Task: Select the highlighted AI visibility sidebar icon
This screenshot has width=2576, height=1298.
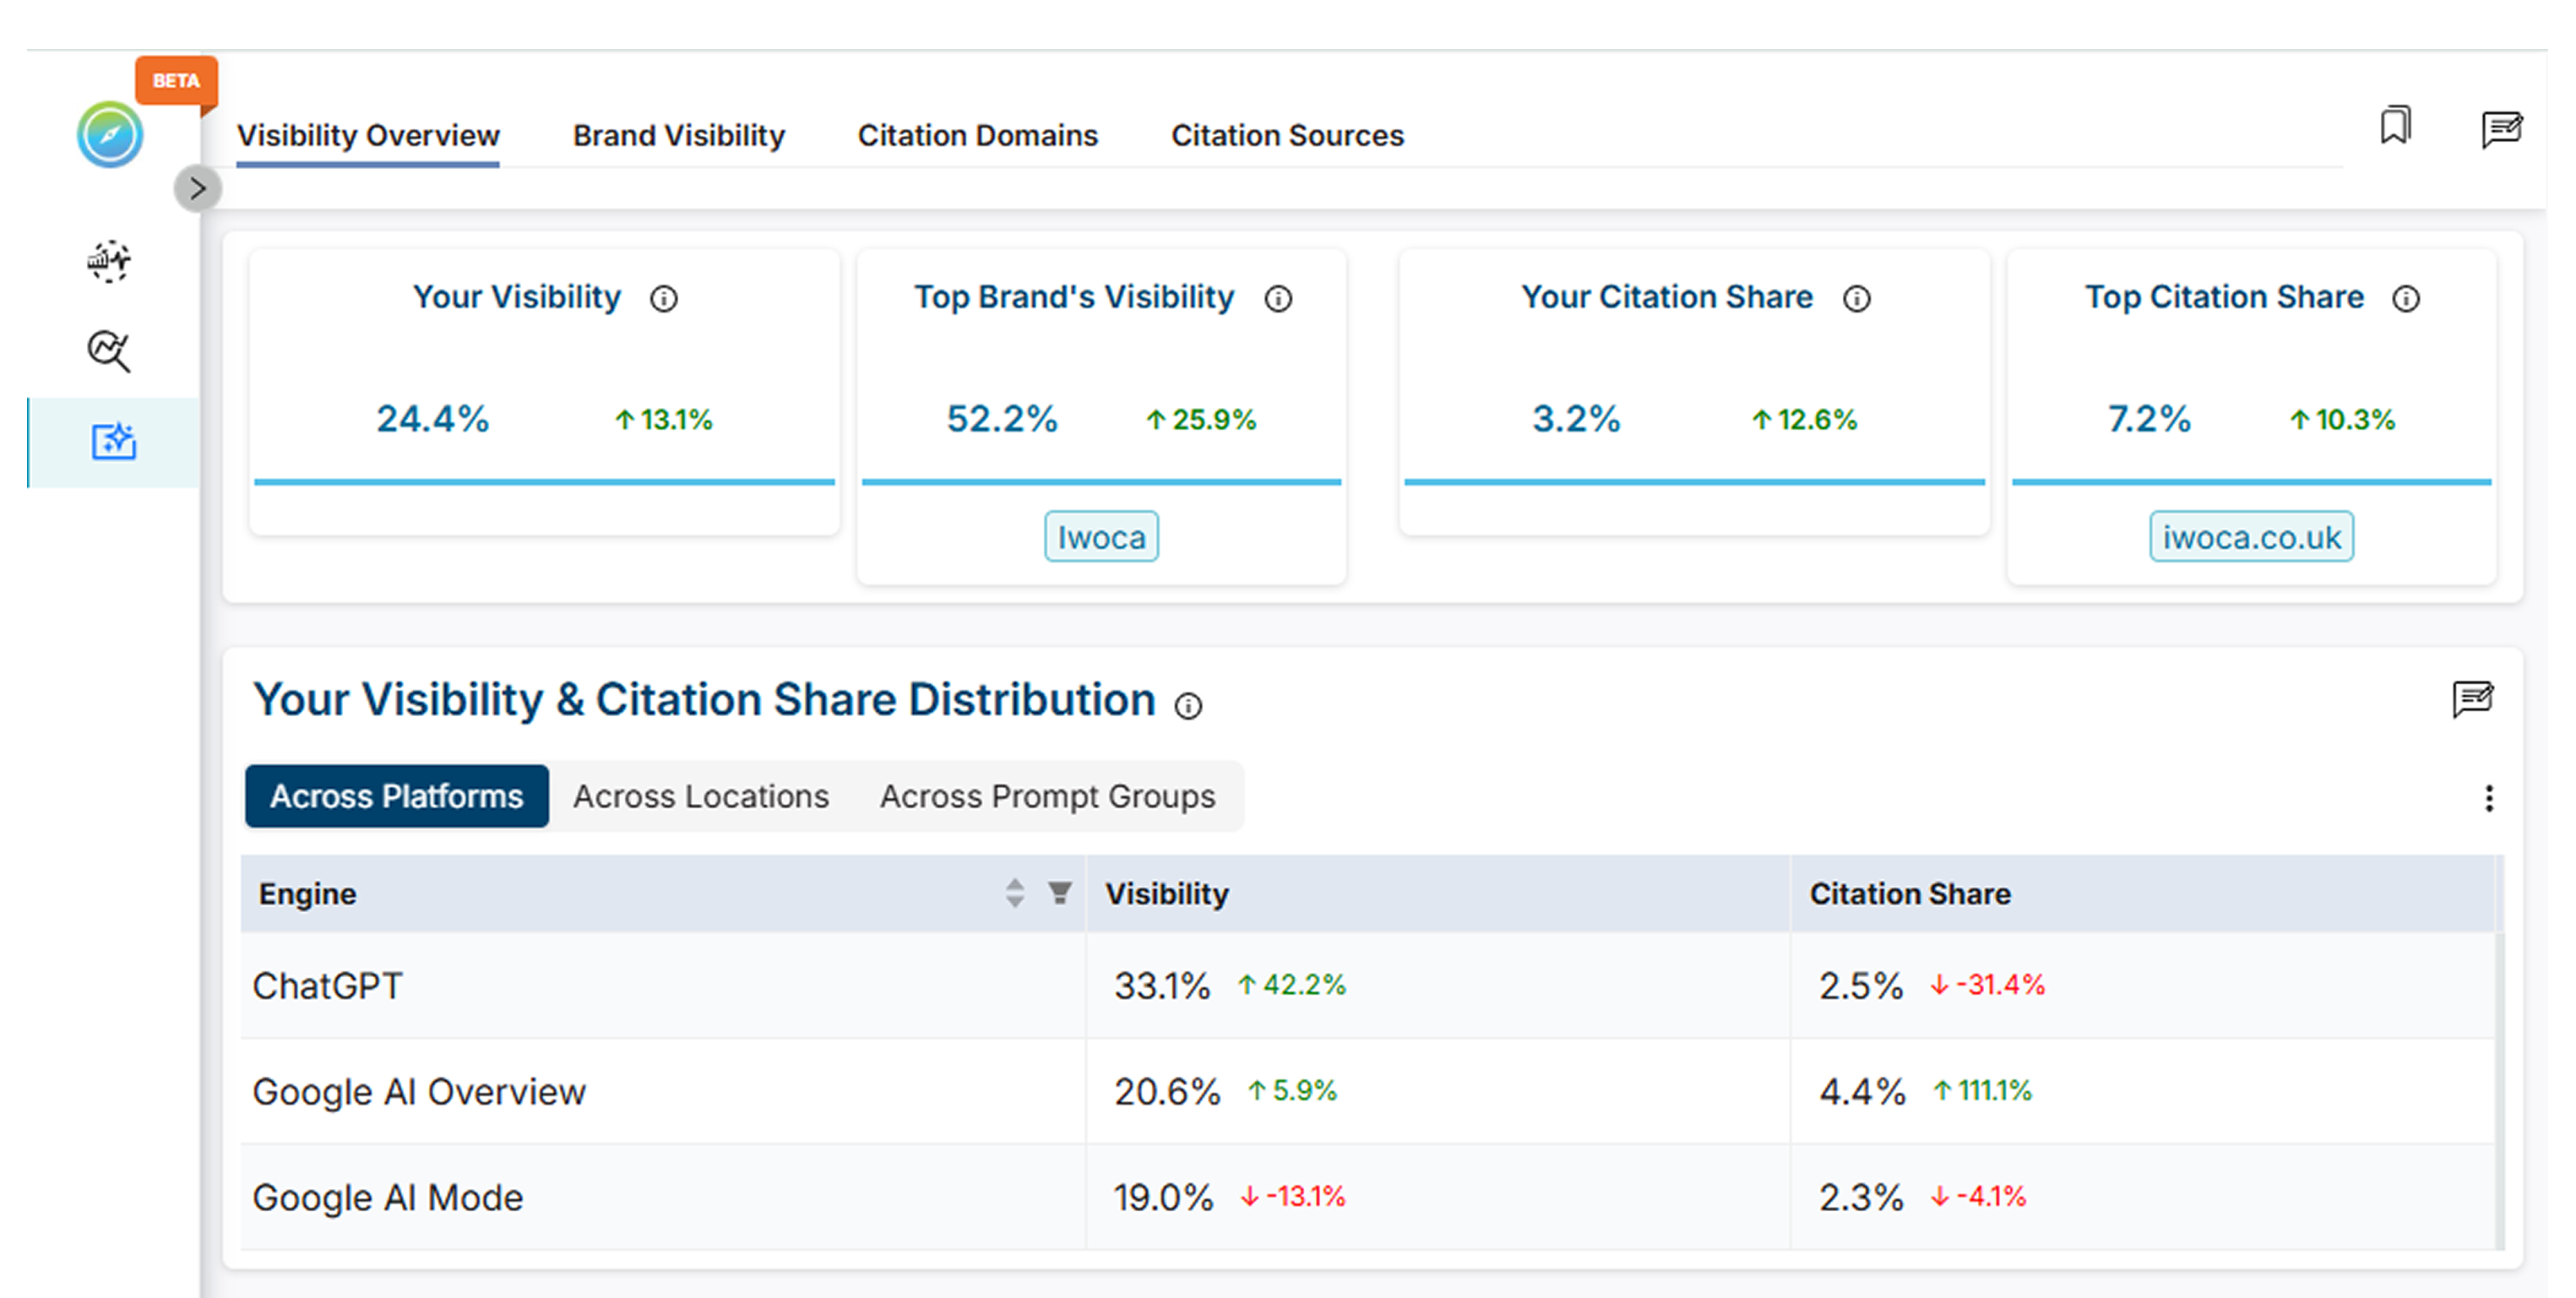Action: click(x=113, y=441)
